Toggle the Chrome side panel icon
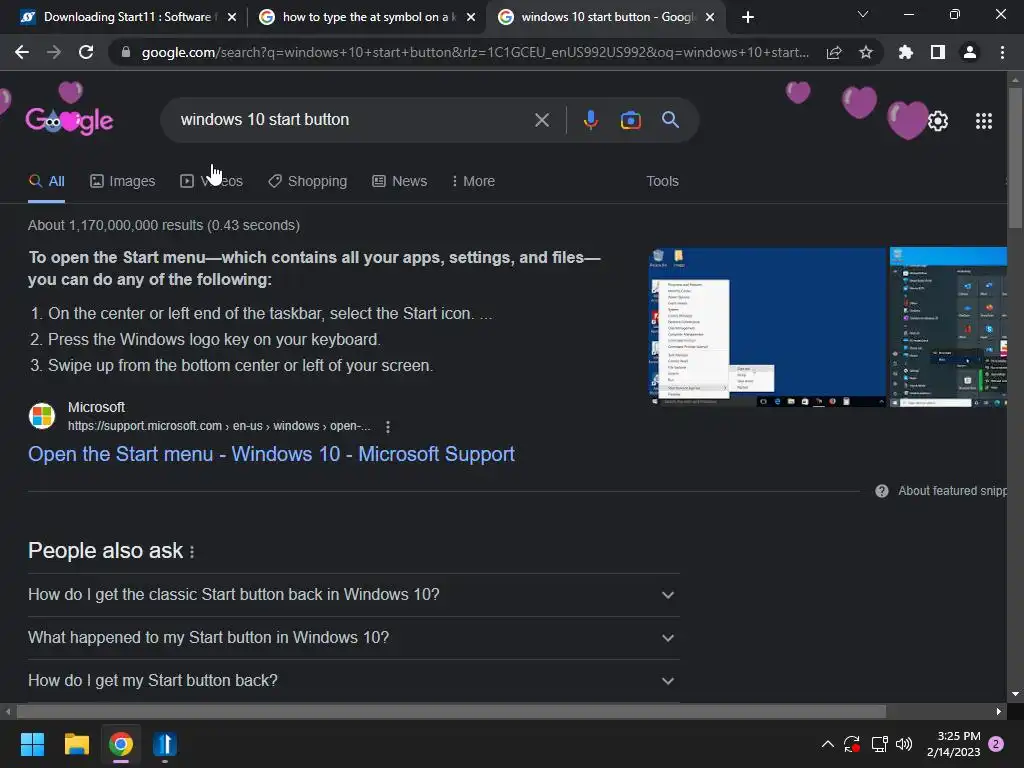1024x768 pixels. (938, 52)
